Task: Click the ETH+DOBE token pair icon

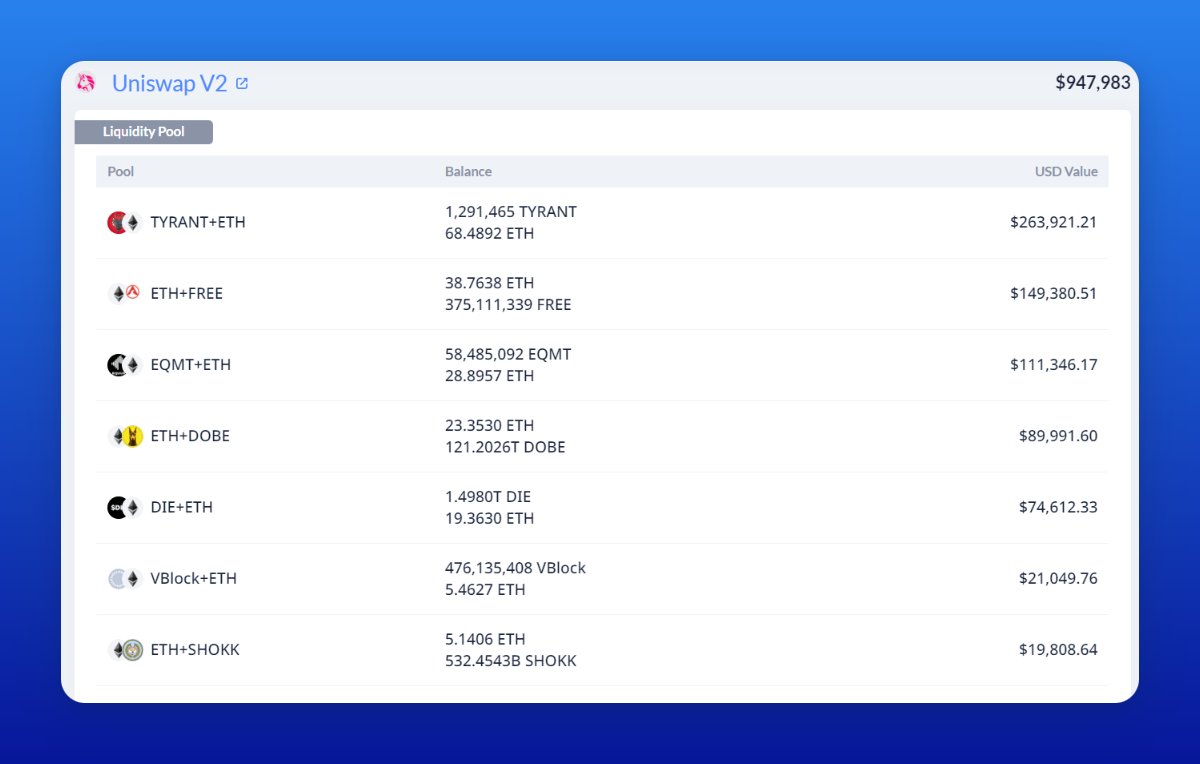Action: [124, 436]
